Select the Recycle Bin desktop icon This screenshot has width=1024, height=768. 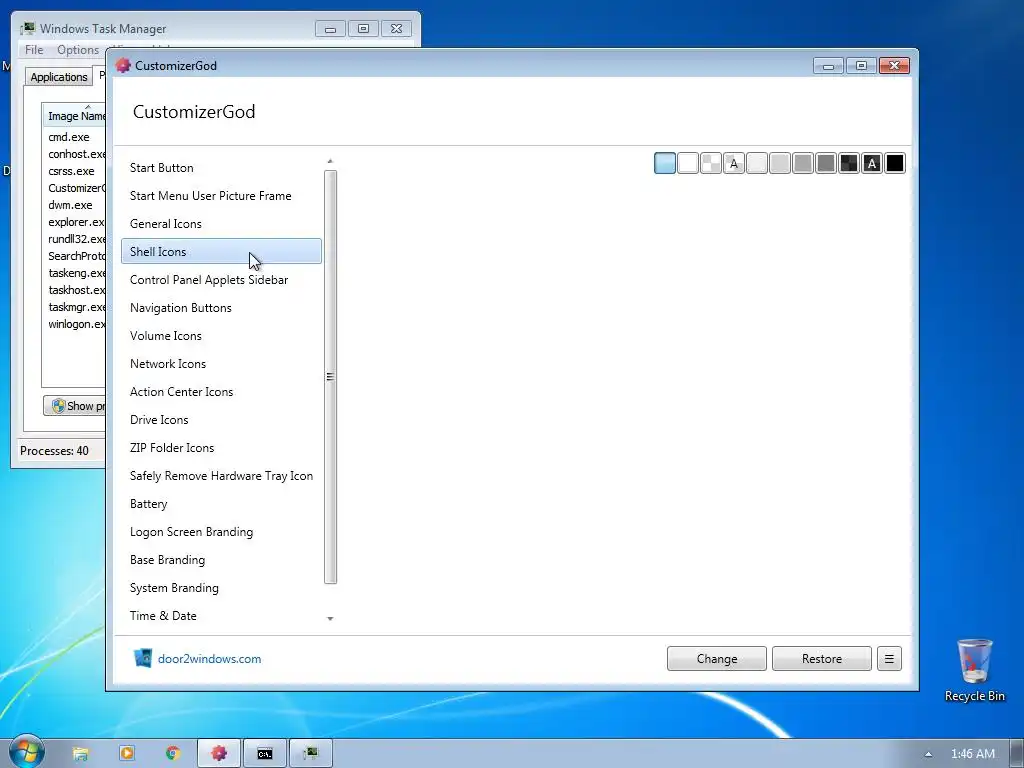tap(974, 670)
